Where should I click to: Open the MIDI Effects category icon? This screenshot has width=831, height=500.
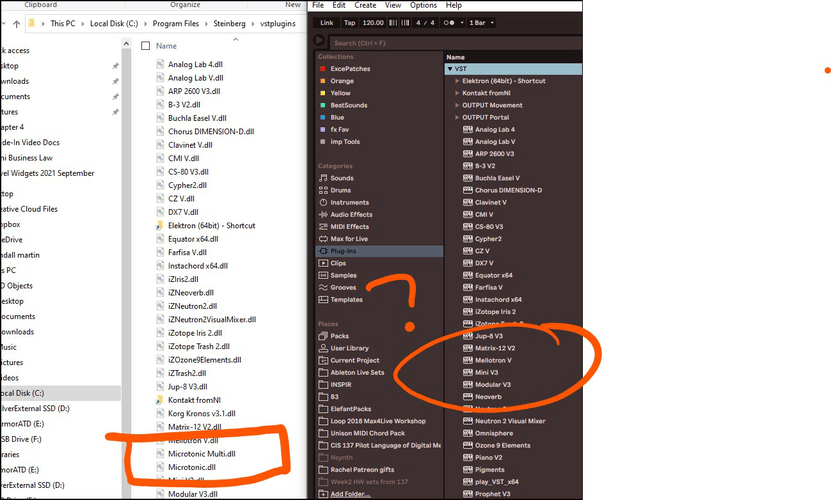(323, 227)
